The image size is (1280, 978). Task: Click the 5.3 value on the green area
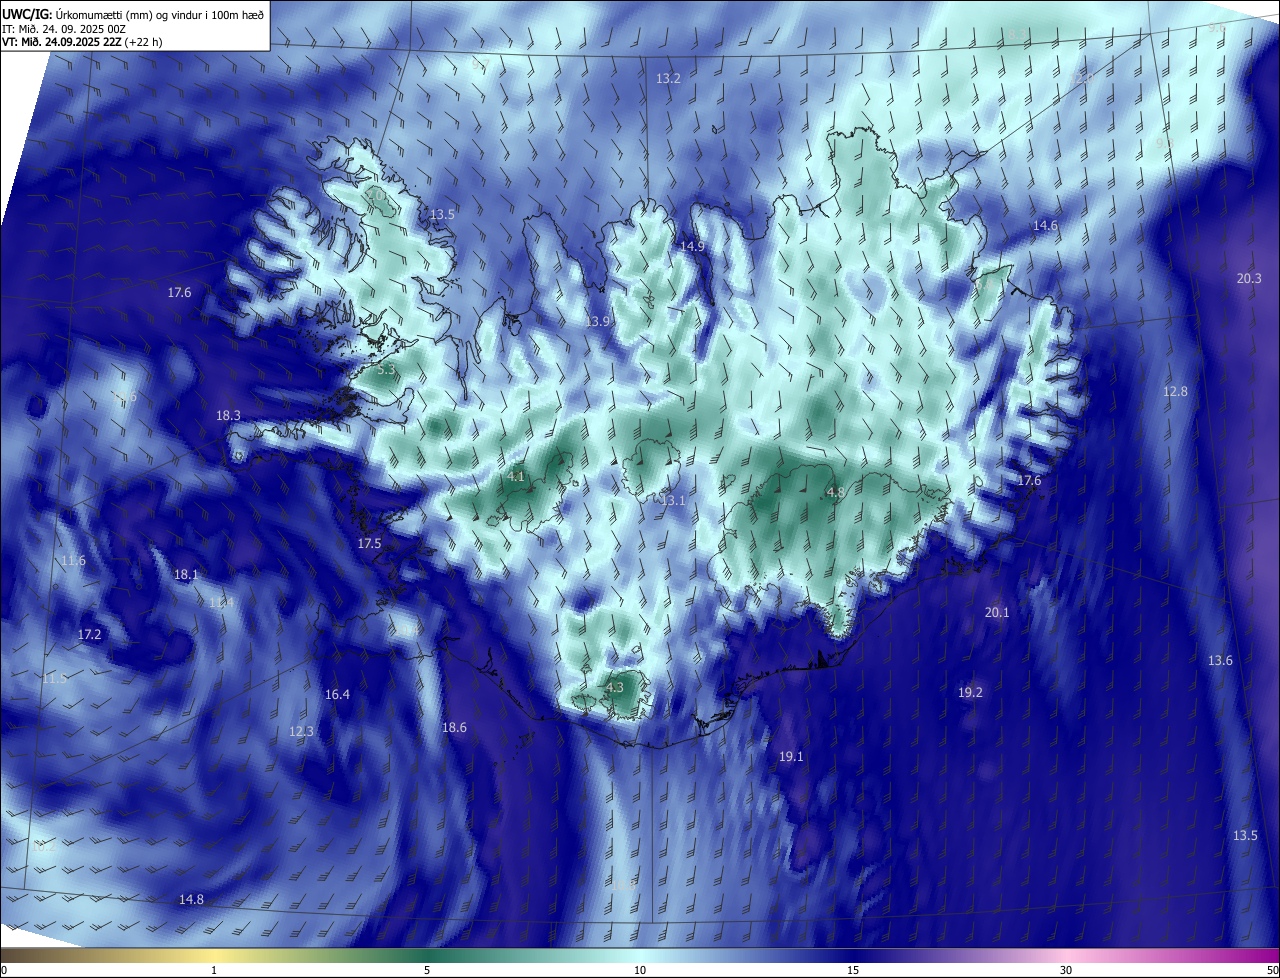pyautogui.click(x=387, y=369)
